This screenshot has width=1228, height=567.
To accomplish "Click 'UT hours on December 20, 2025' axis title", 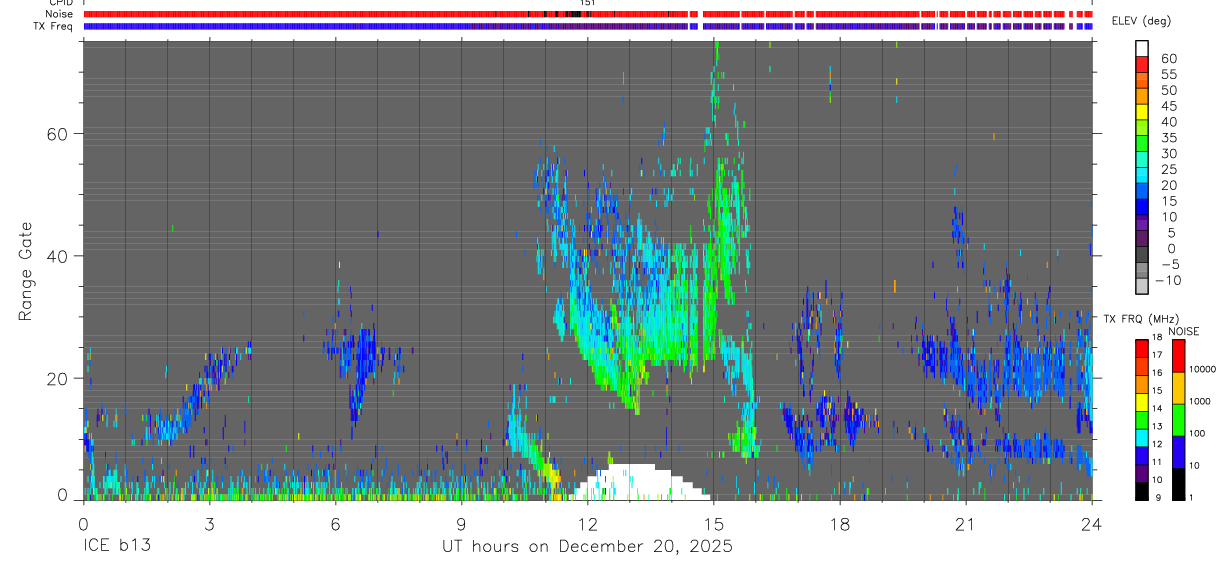I will [x=588, y=547].
